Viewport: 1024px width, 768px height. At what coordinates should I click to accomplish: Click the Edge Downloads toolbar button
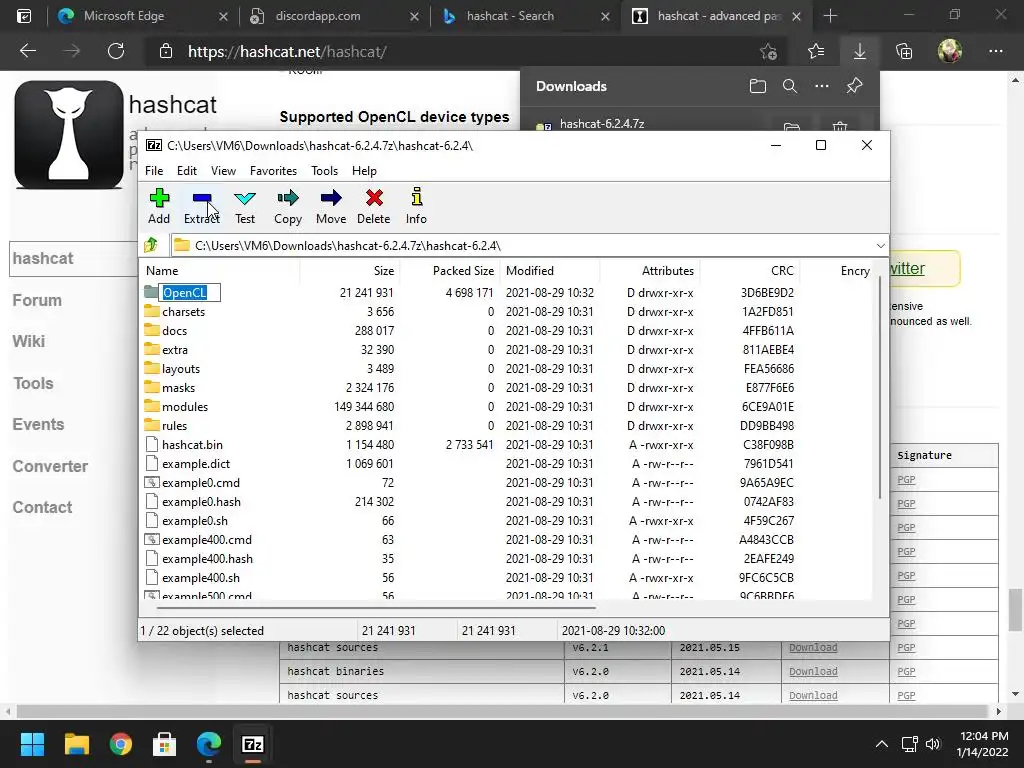[x=859, y=51]
